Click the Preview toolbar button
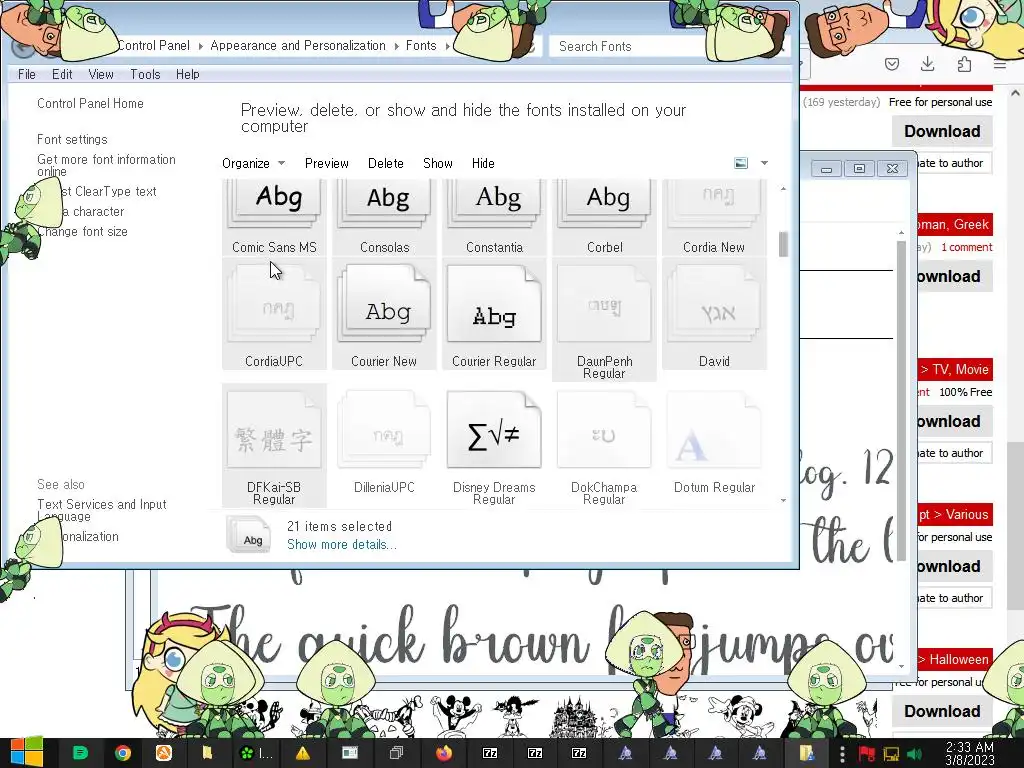Screen dimensions: 1024x768 coord(327,163)
